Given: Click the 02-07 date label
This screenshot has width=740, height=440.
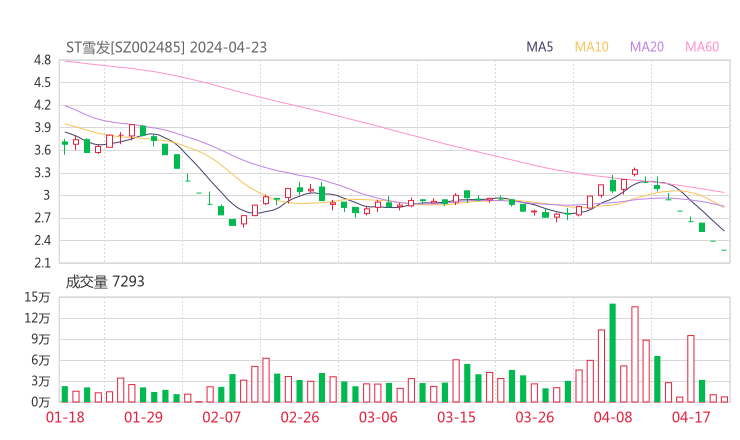Looking at the screenshot, I should (x=221, y=417).
